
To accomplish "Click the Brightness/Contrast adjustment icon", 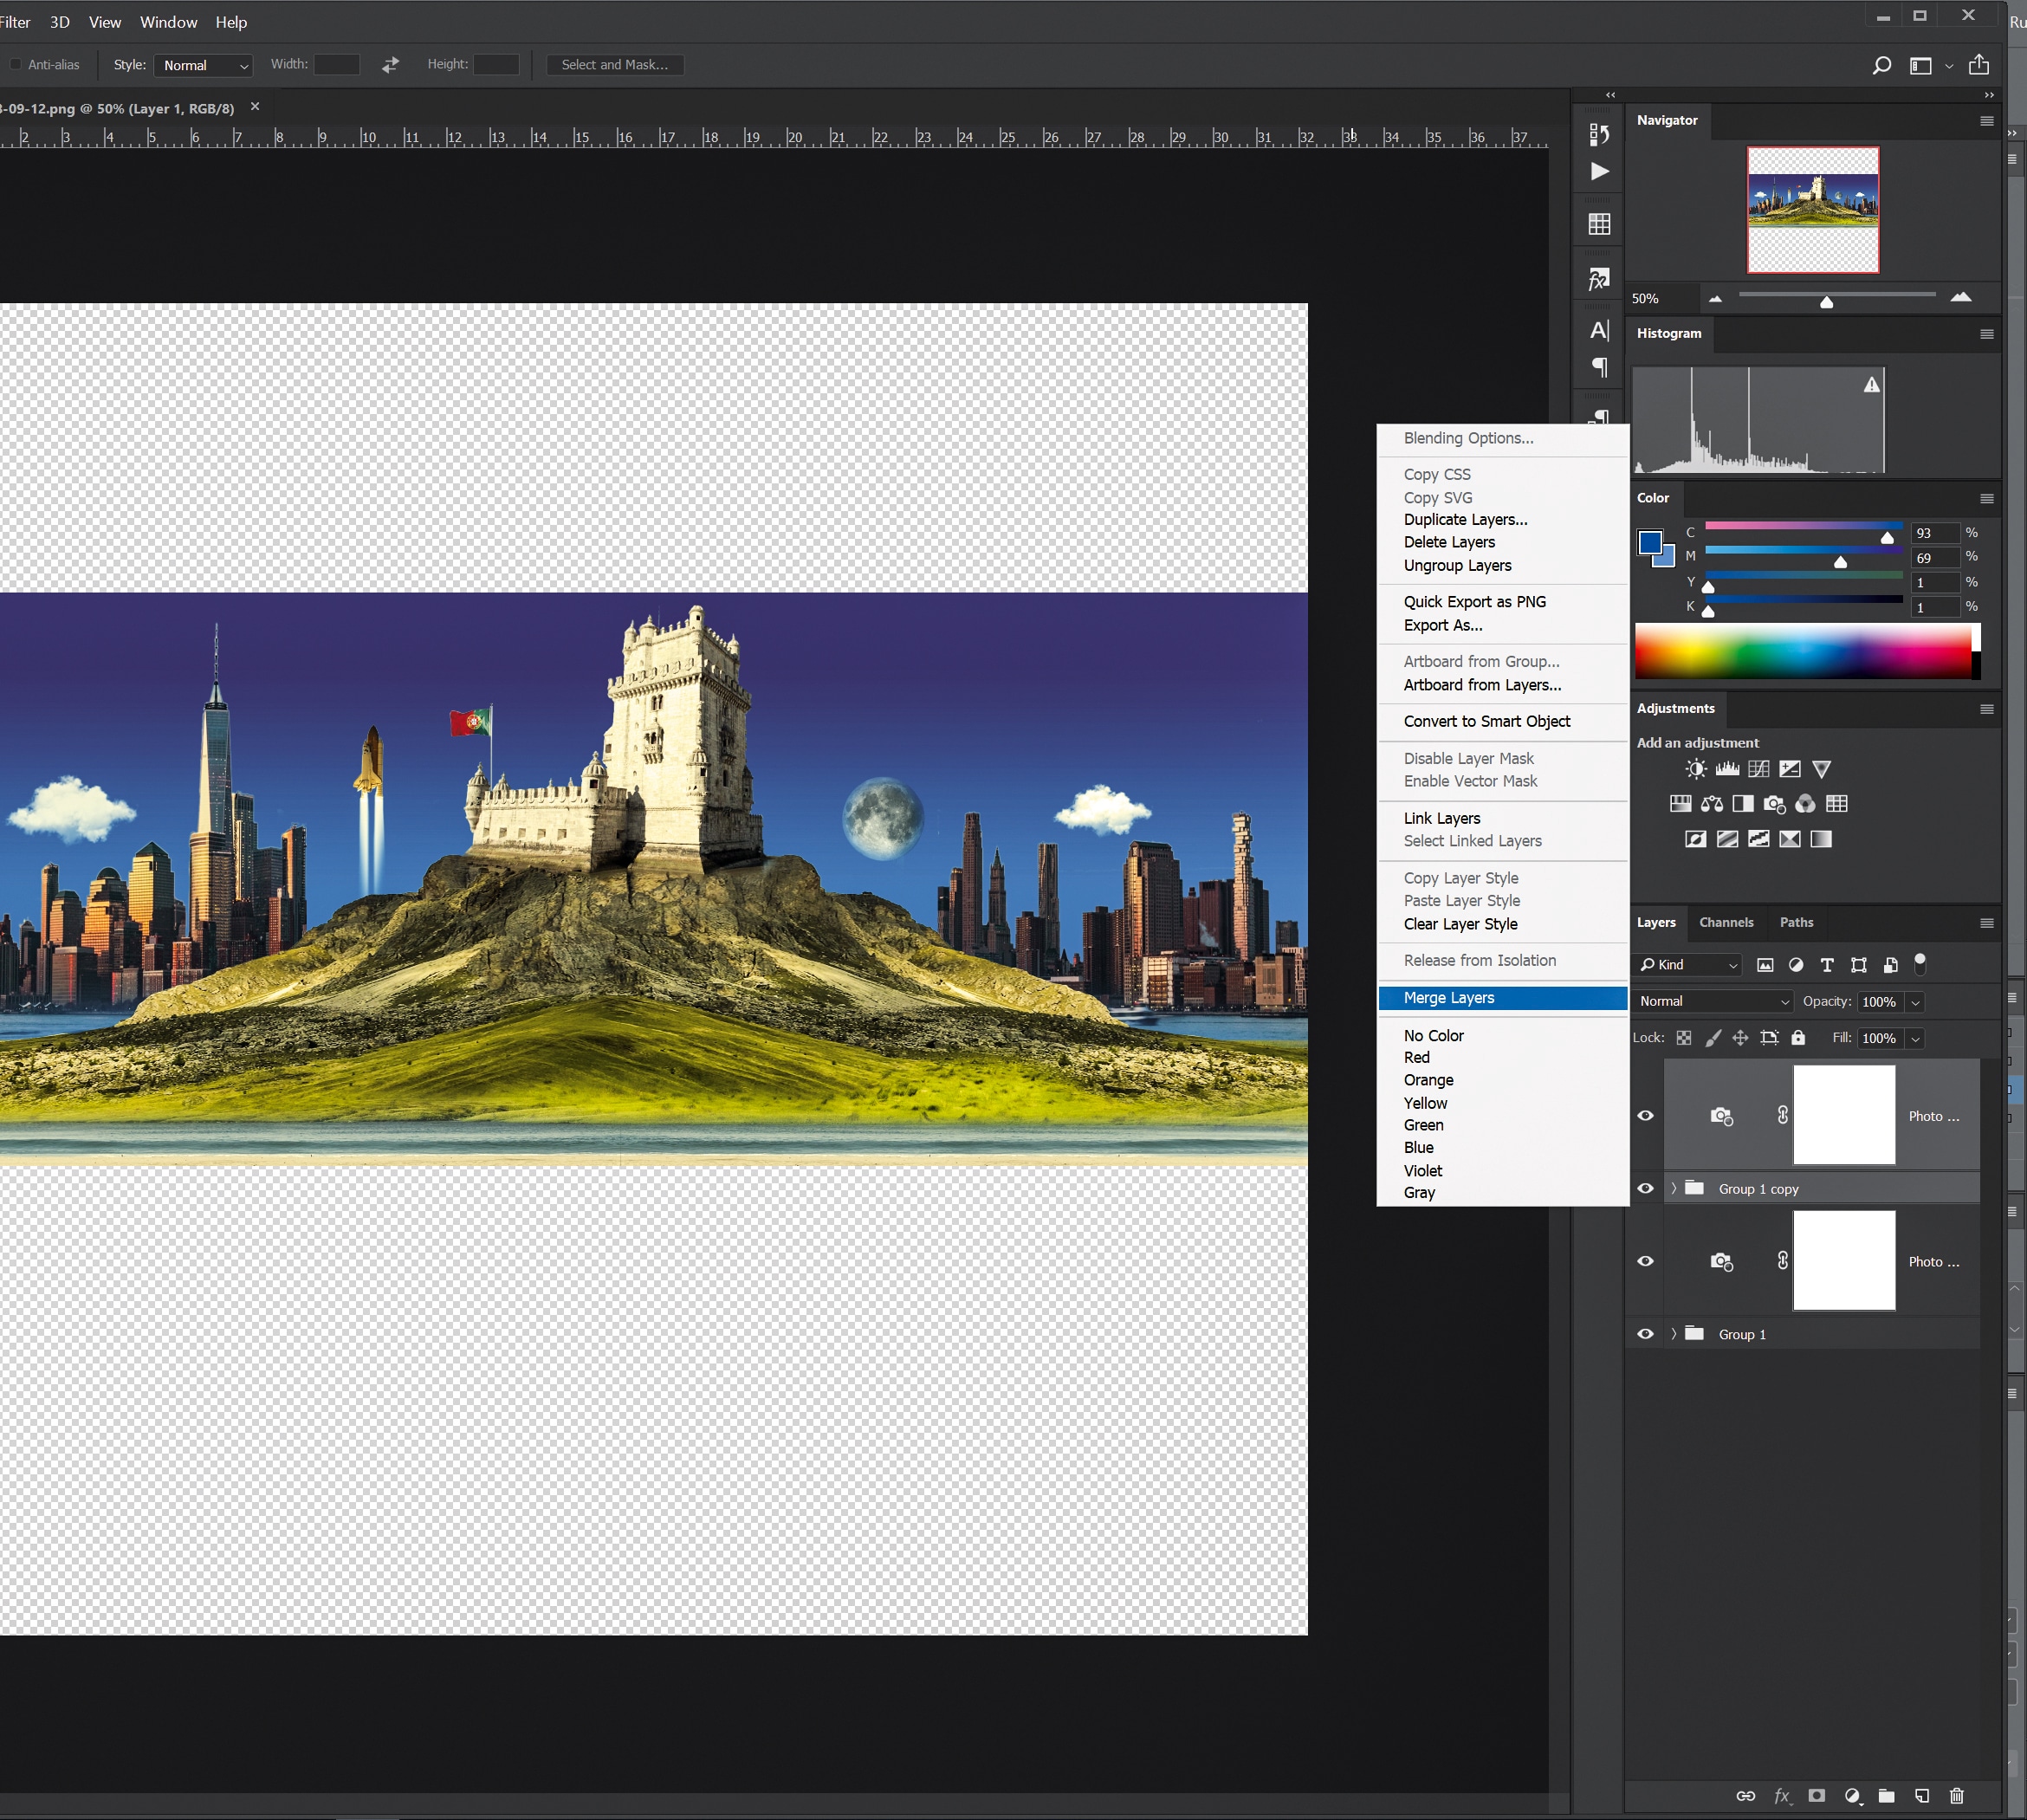I will [x=1695, y=769].
